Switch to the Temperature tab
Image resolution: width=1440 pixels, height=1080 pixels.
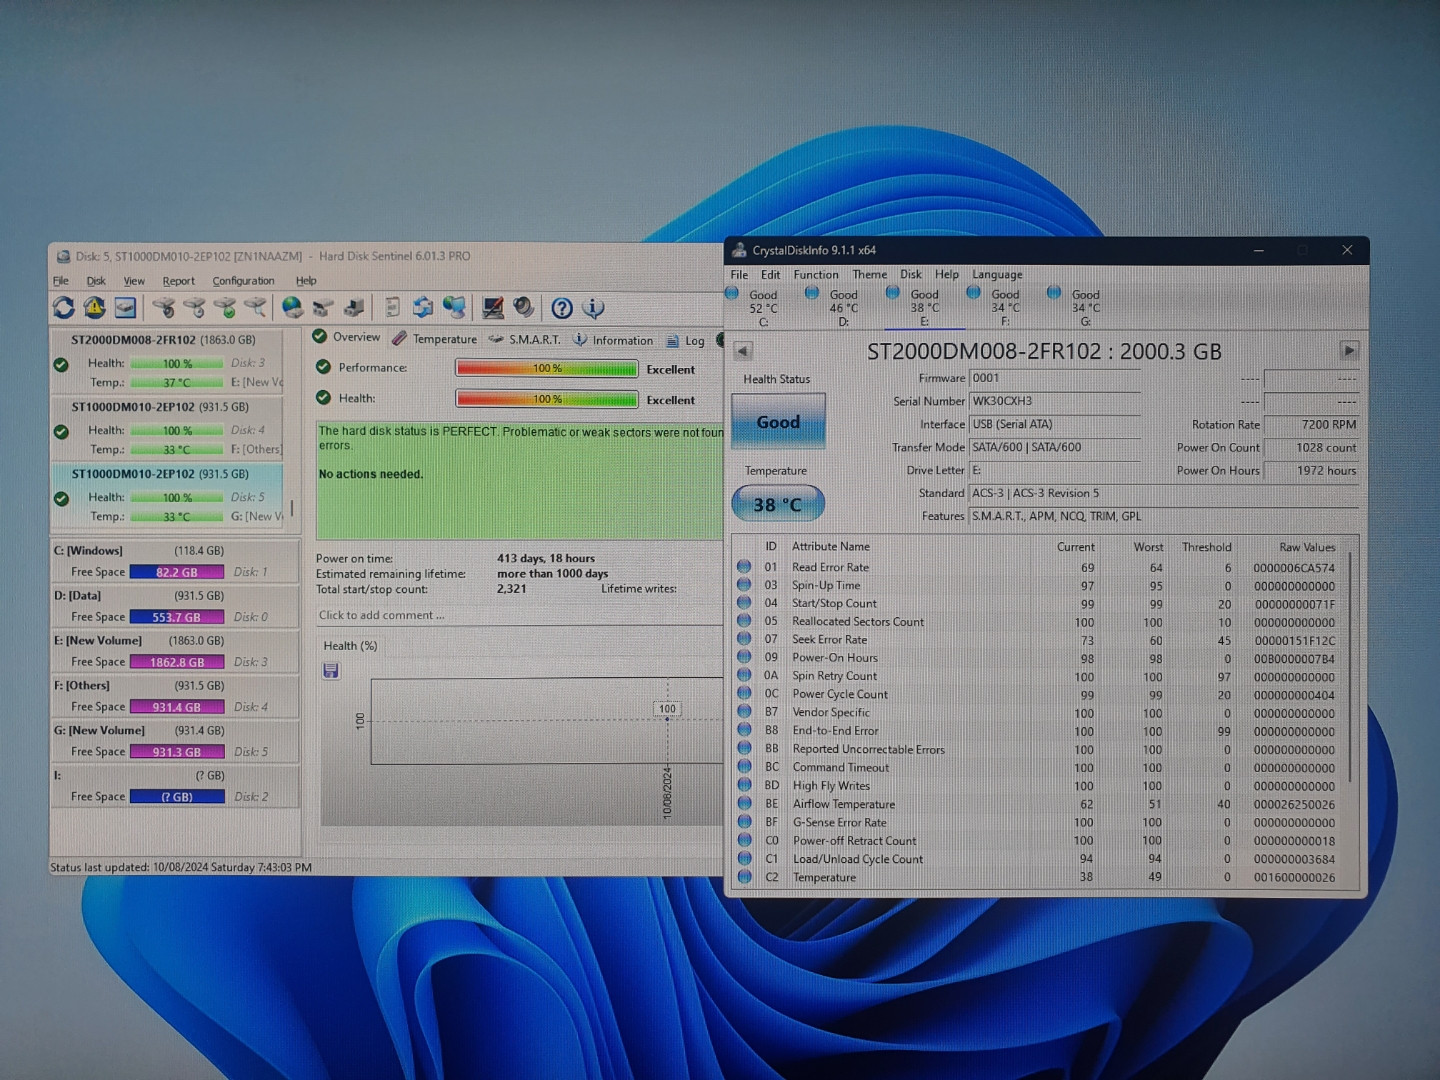pyautogui.click(x=434, y=339)
